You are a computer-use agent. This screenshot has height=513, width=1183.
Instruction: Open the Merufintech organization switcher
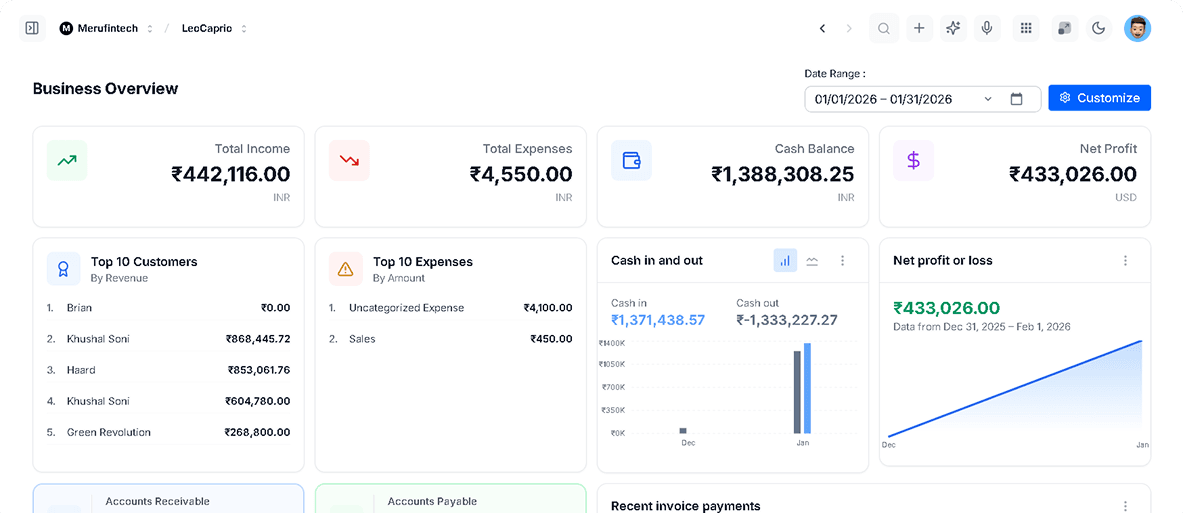click(x=106, y=29)
